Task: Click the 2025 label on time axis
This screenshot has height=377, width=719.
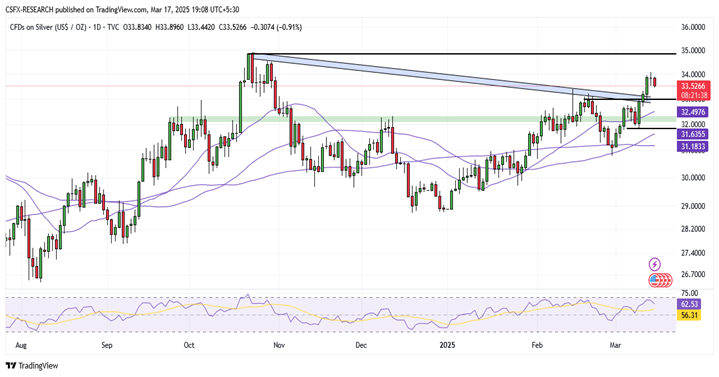Action: pyautogui.click(x=447, y=345)
